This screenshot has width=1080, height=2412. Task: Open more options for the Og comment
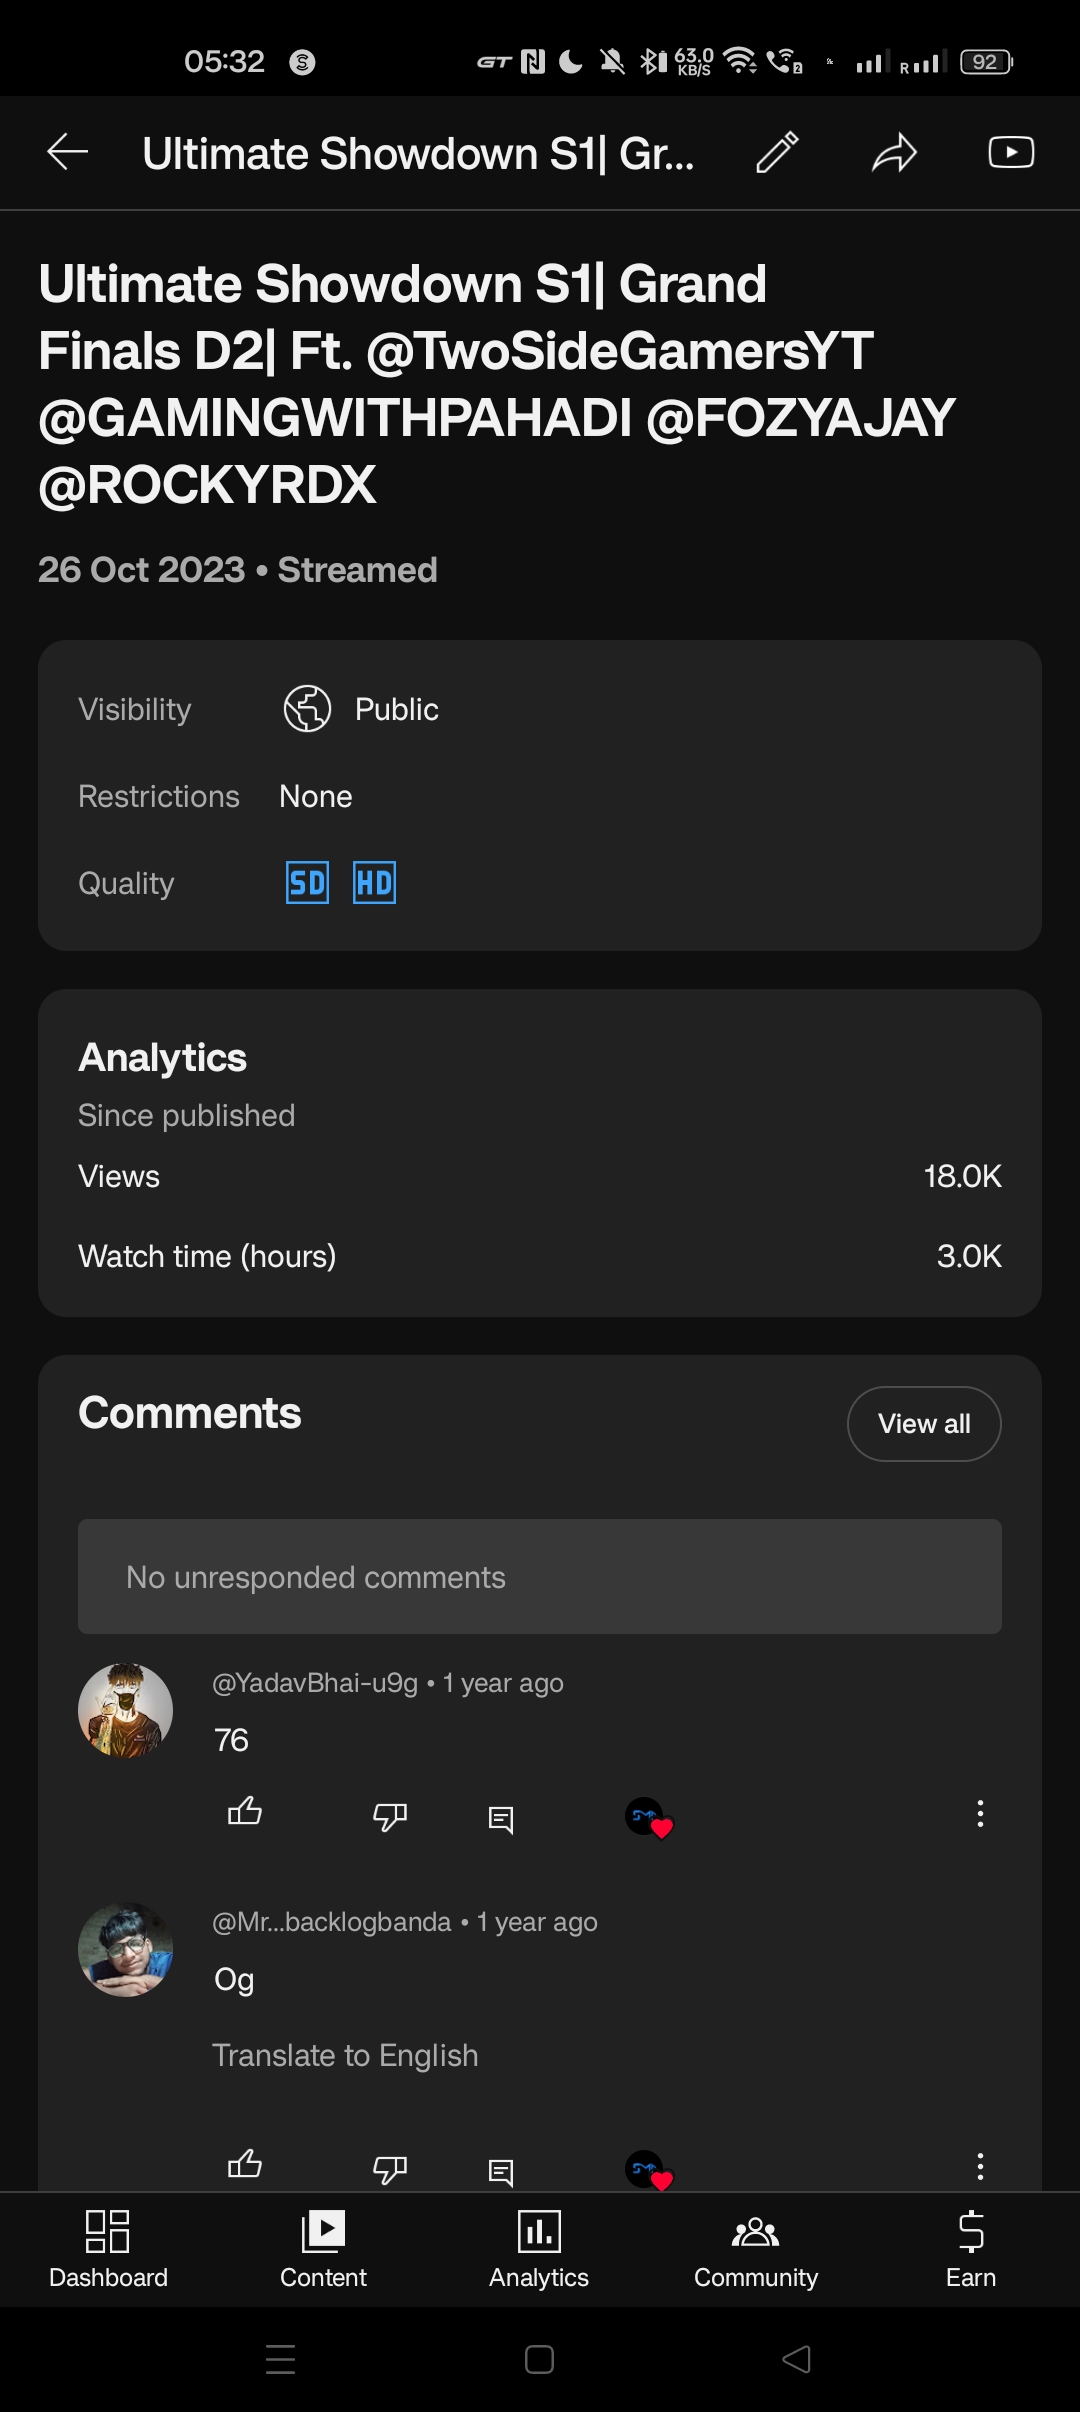click(x=980, y=2166)
